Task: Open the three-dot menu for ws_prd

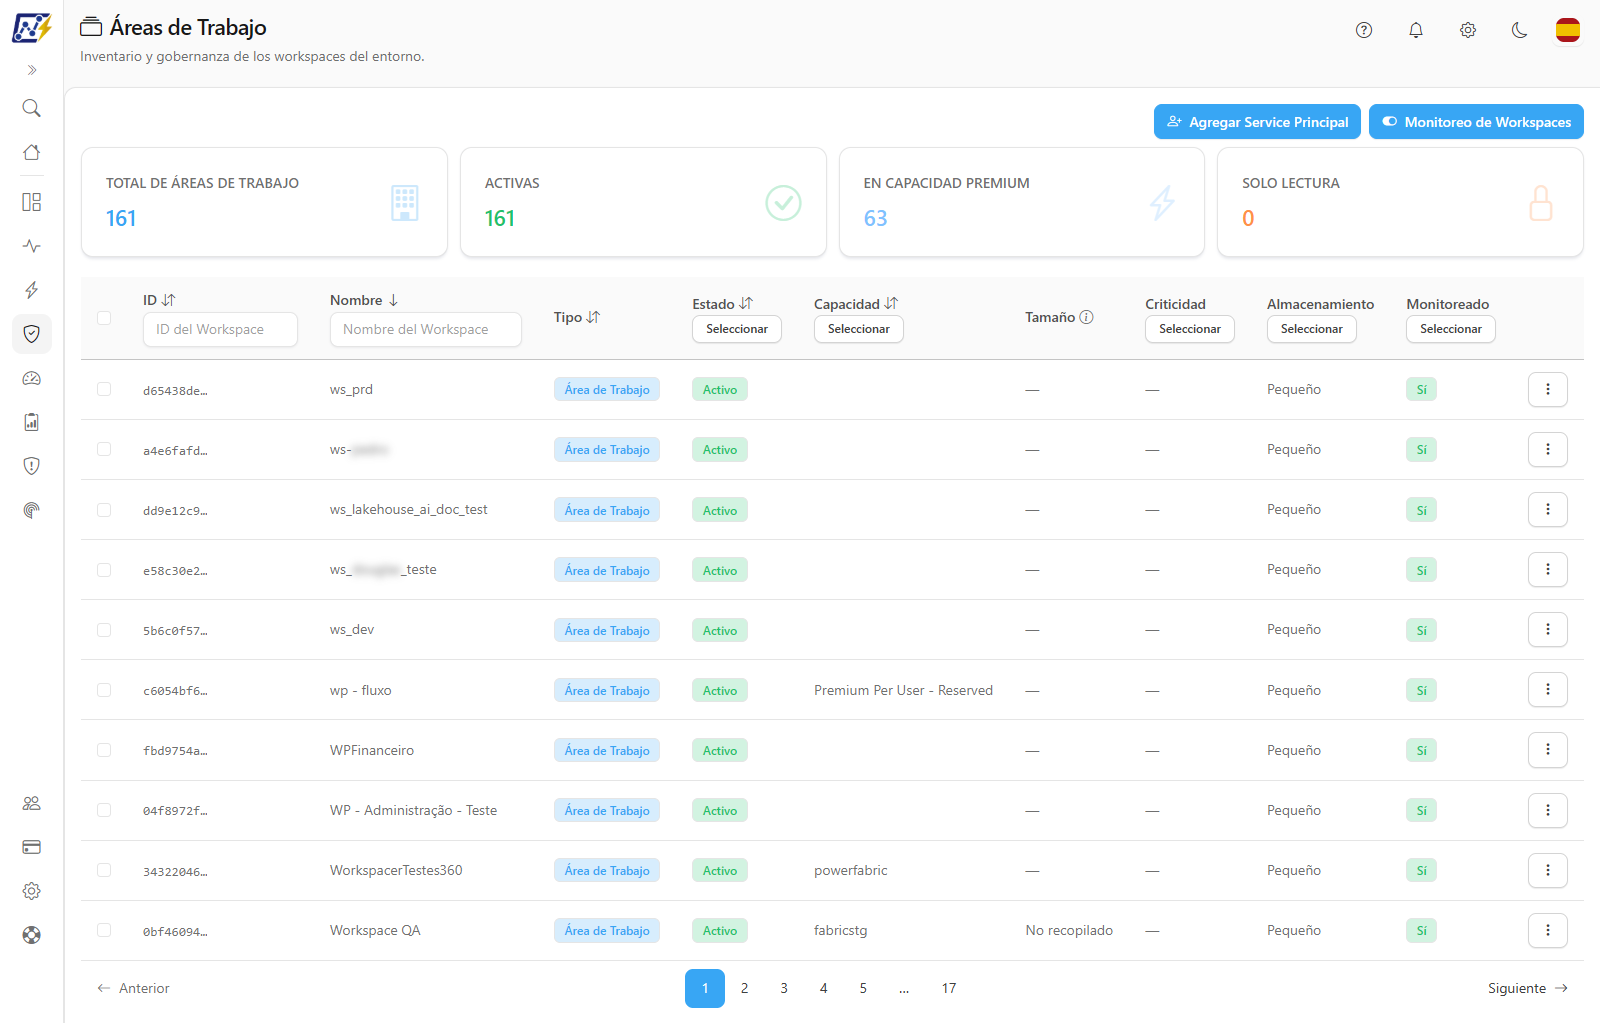Action: (x=1548, y=389)
